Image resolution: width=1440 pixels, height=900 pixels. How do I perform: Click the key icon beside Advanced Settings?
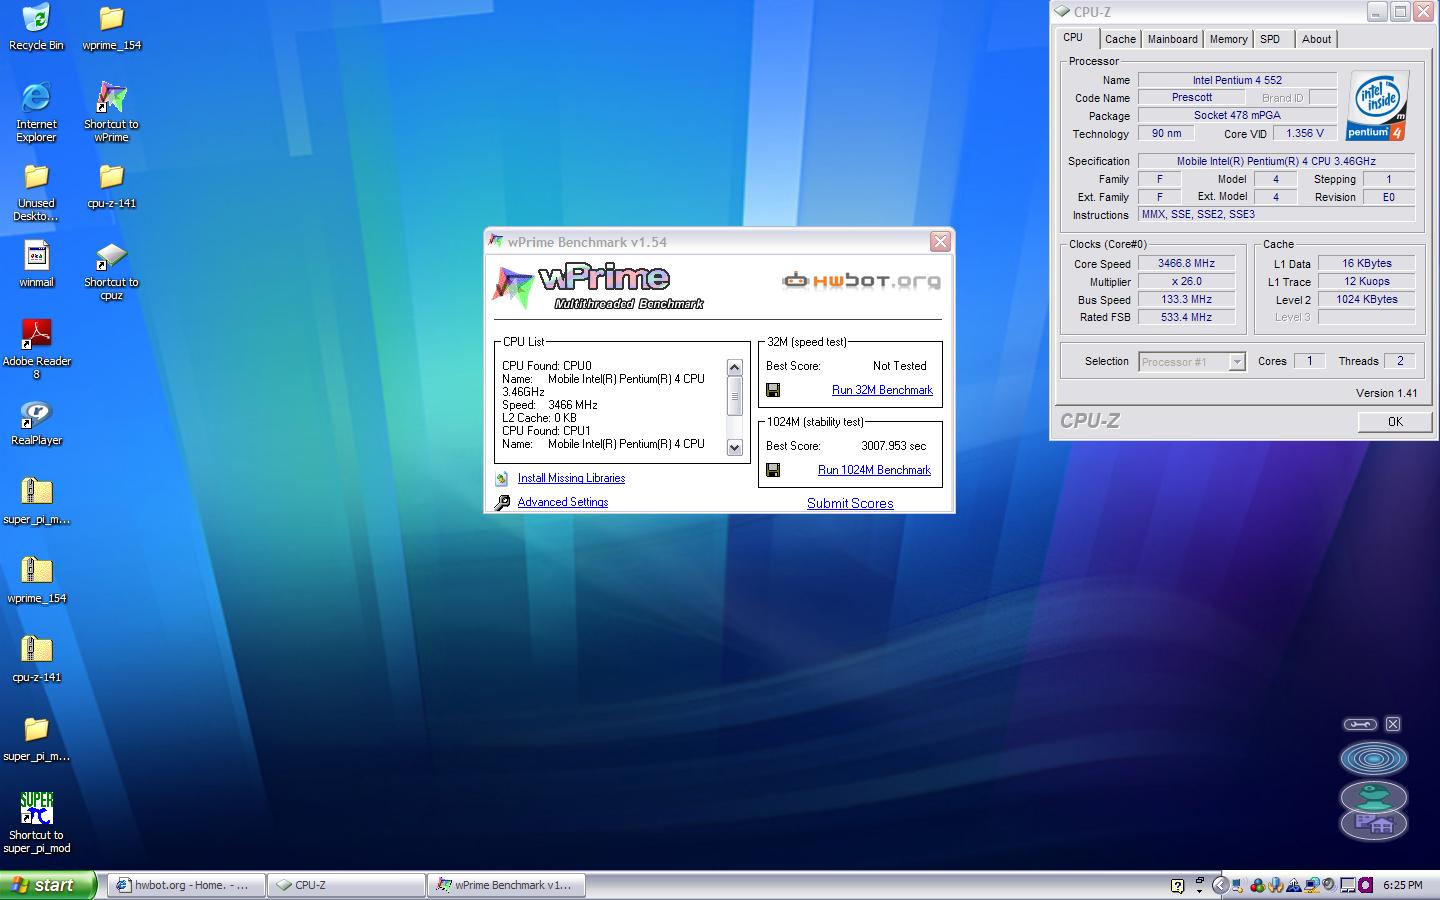tap(502, 502)
